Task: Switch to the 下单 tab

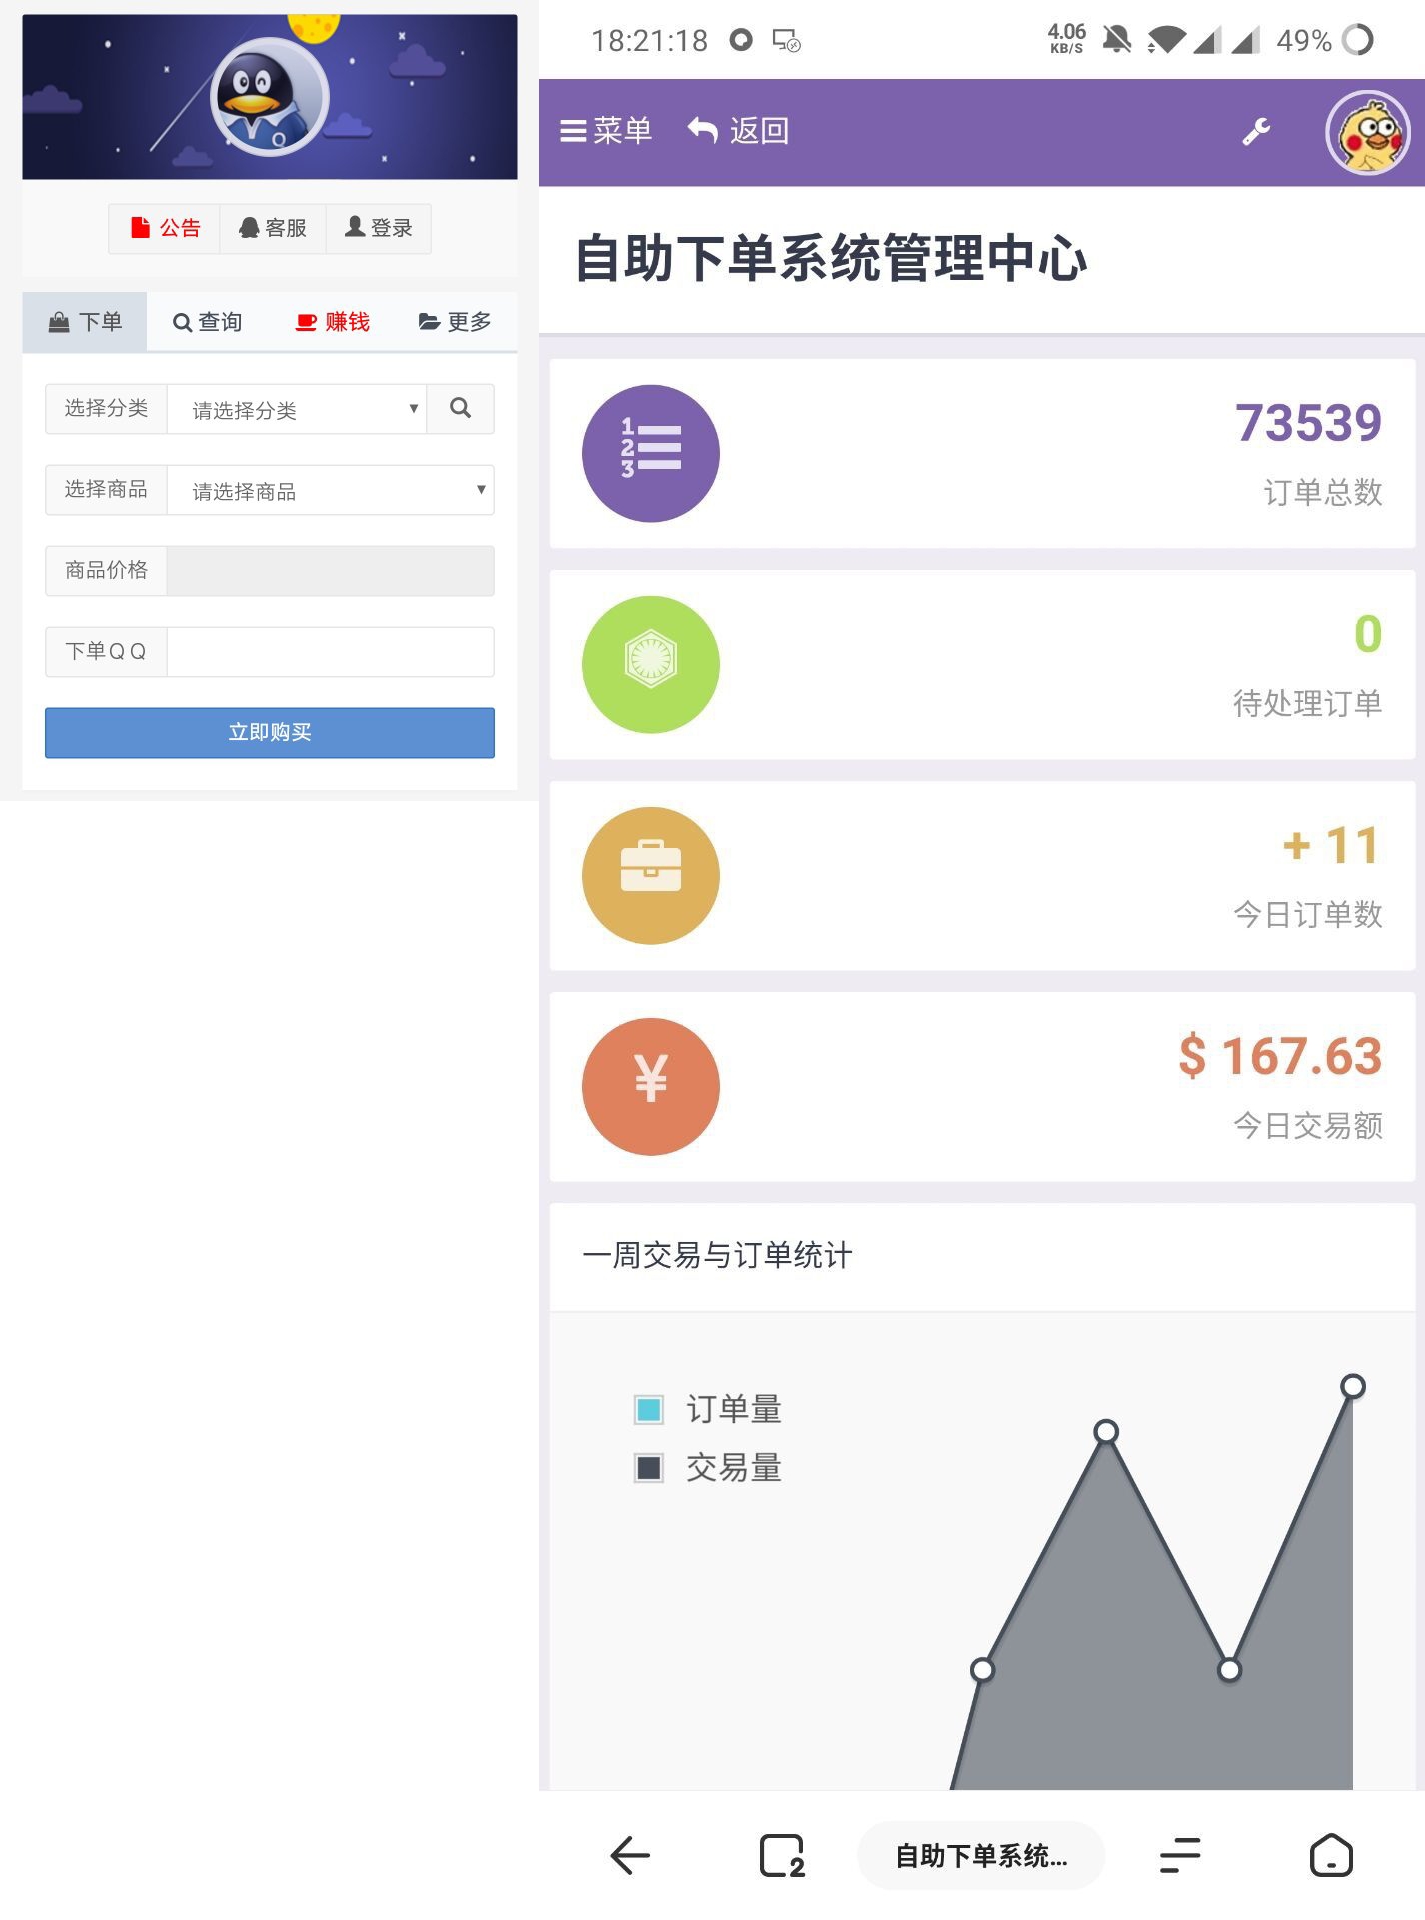Action: [85, 322]
